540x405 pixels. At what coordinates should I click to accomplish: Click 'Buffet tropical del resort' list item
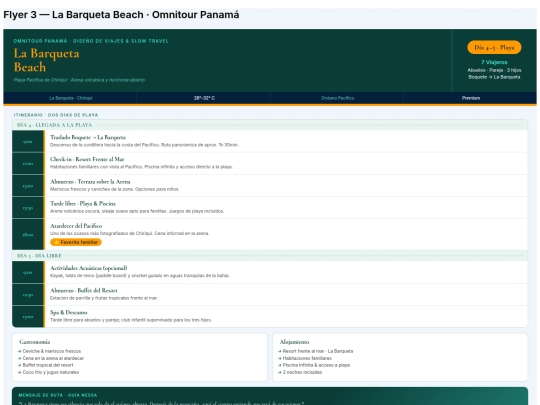[45, 365]
